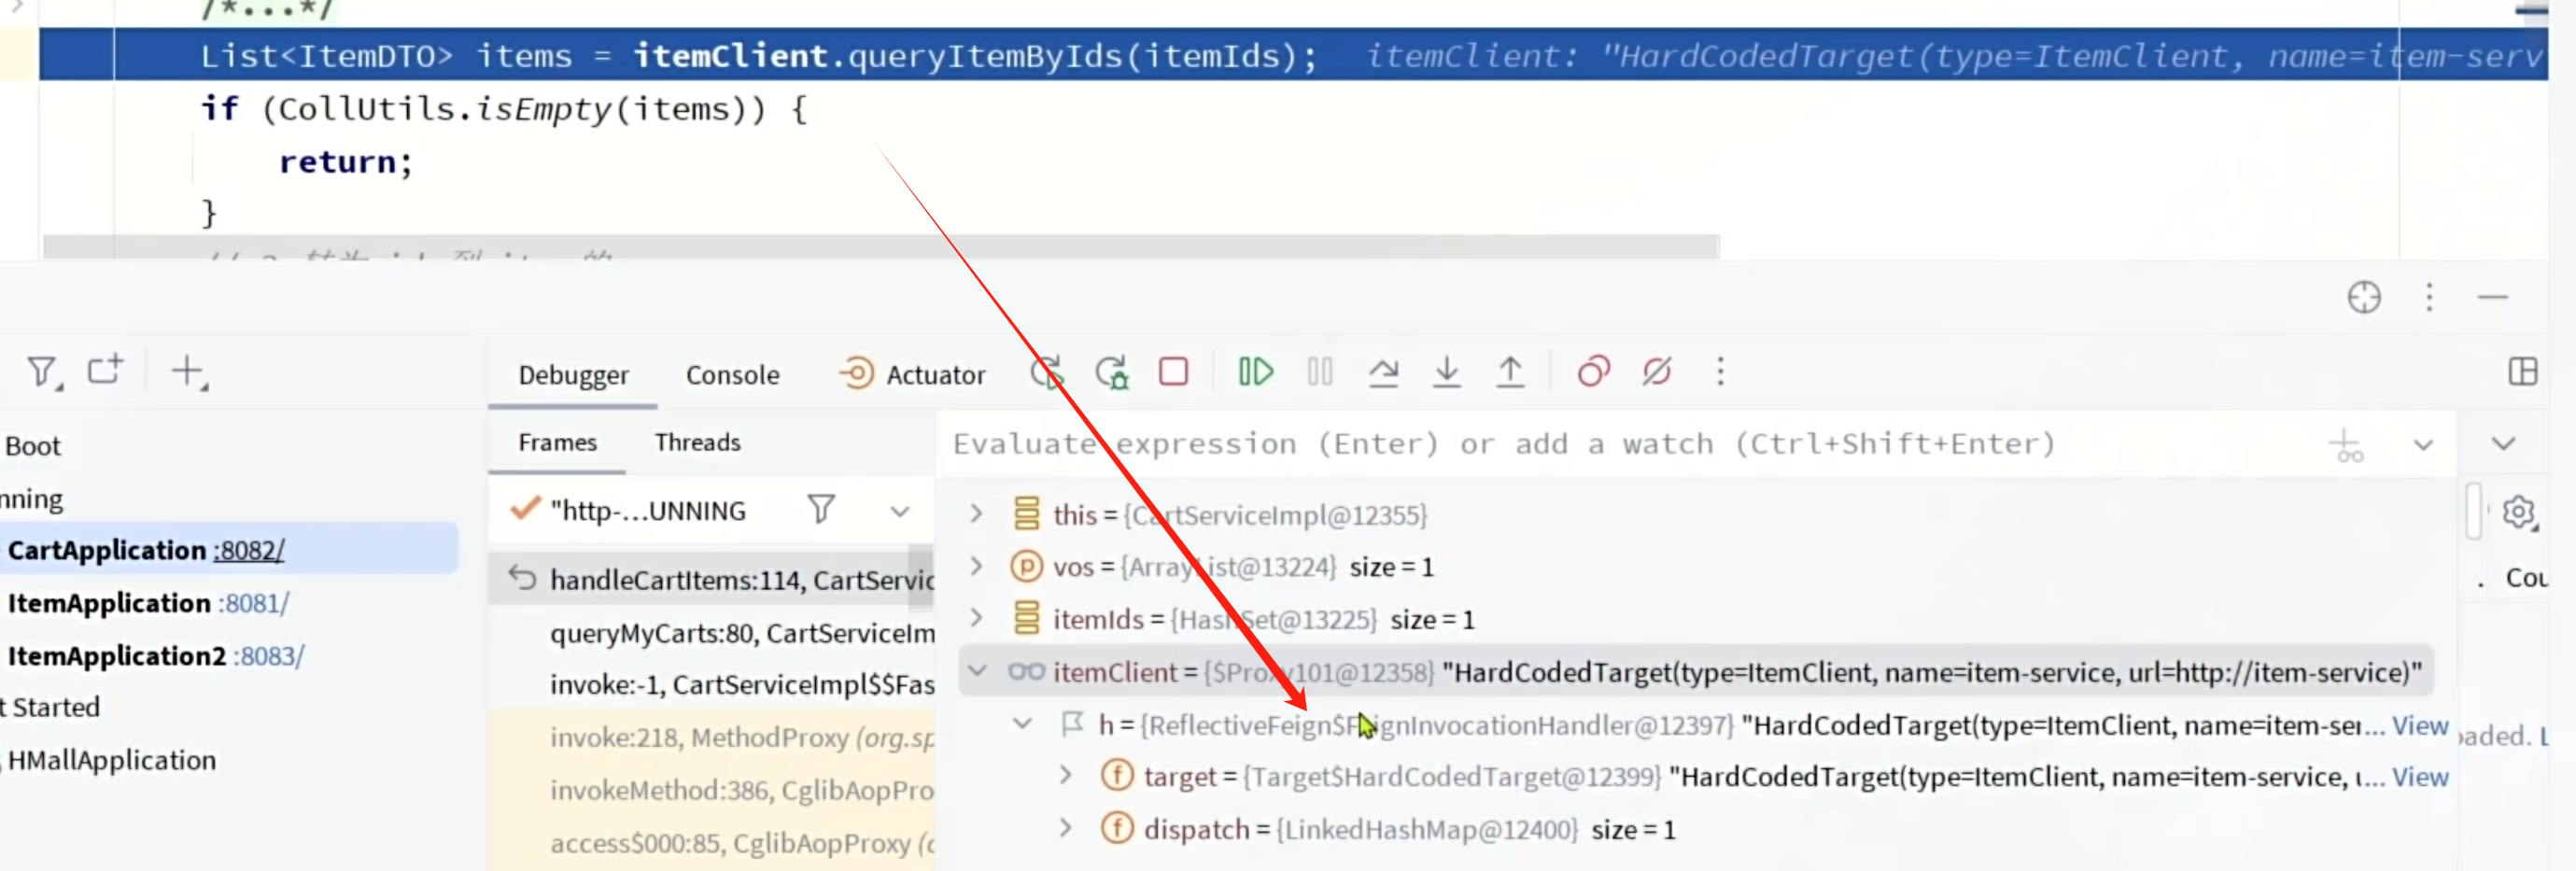Click the add watch icon

click(x=2346, y=445)
